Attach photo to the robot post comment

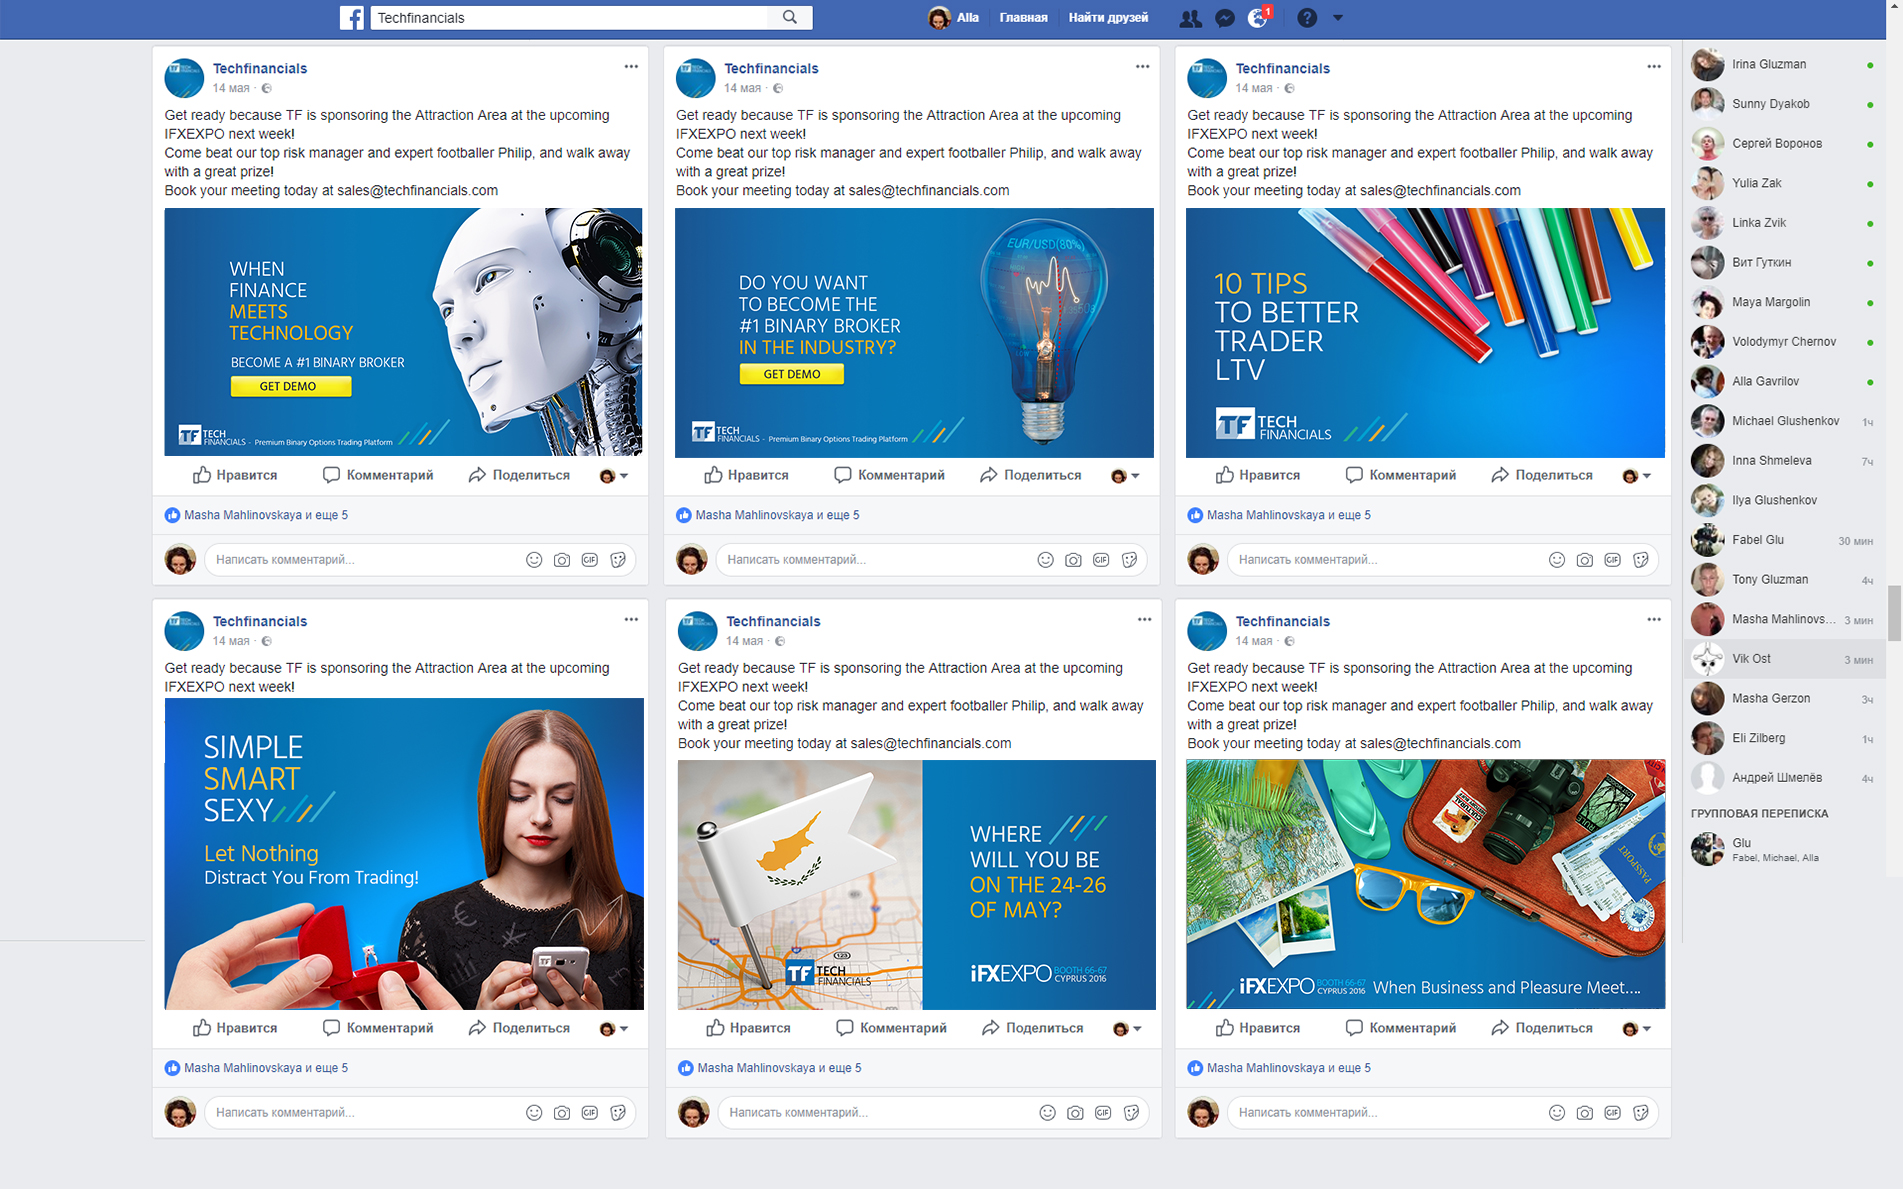tap(562, 560)
